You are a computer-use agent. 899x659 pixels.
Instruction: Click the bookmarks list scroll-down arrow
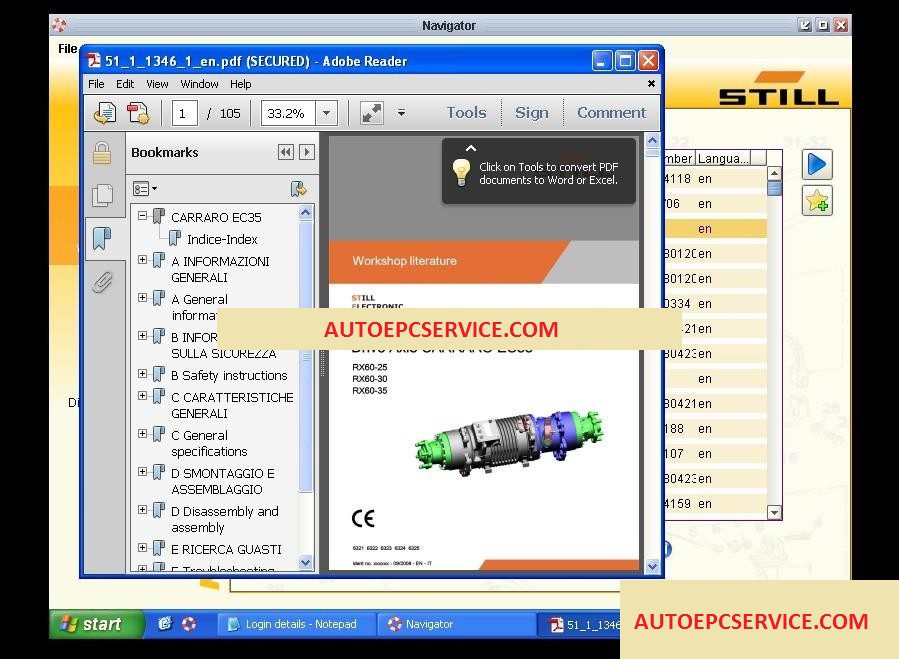(x=306, y=563)
